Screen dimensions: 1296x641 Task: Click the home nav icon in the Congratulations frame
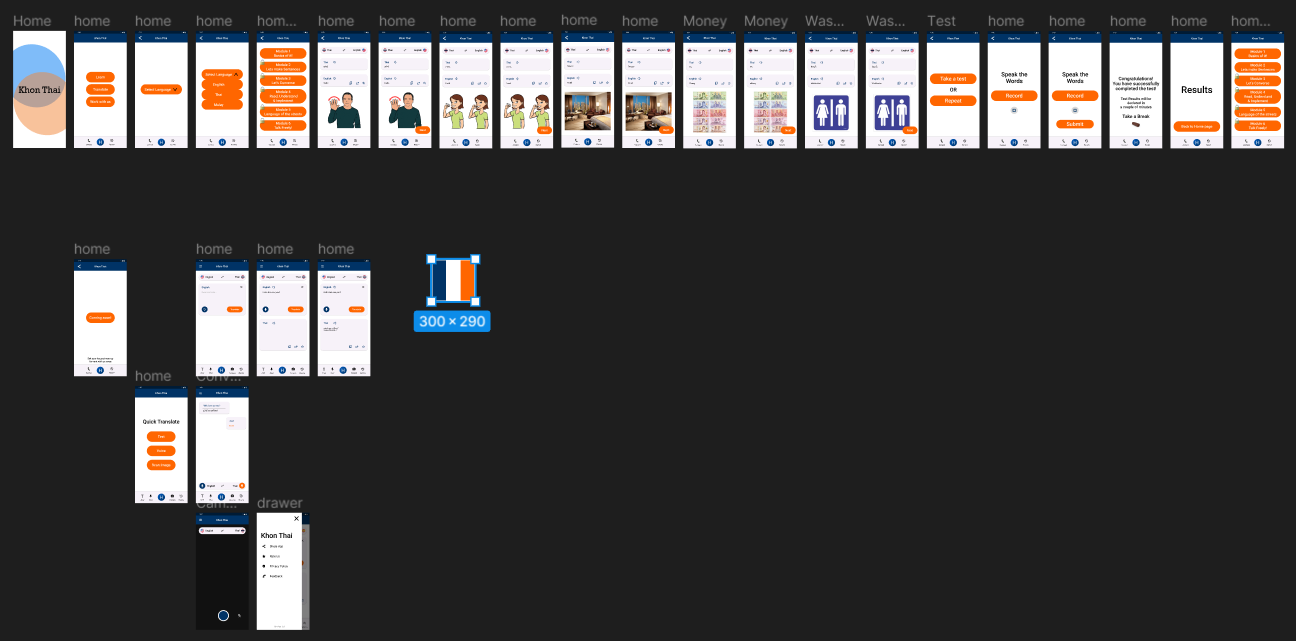click(x=1136, y=141)
